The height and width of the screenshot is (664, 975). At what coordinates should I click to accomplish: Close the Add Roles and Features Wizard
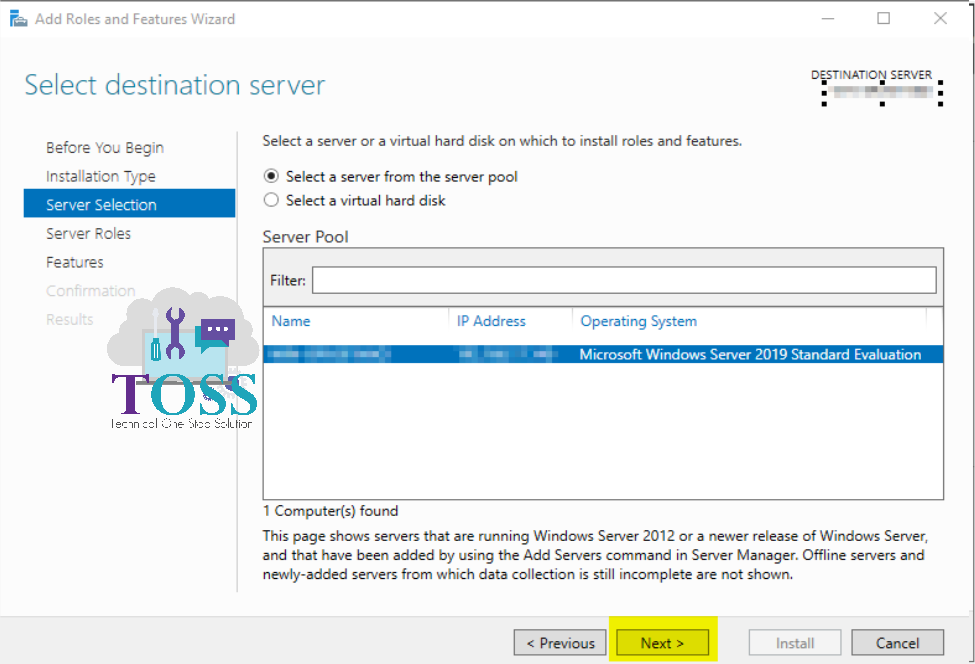pos(940,19)
